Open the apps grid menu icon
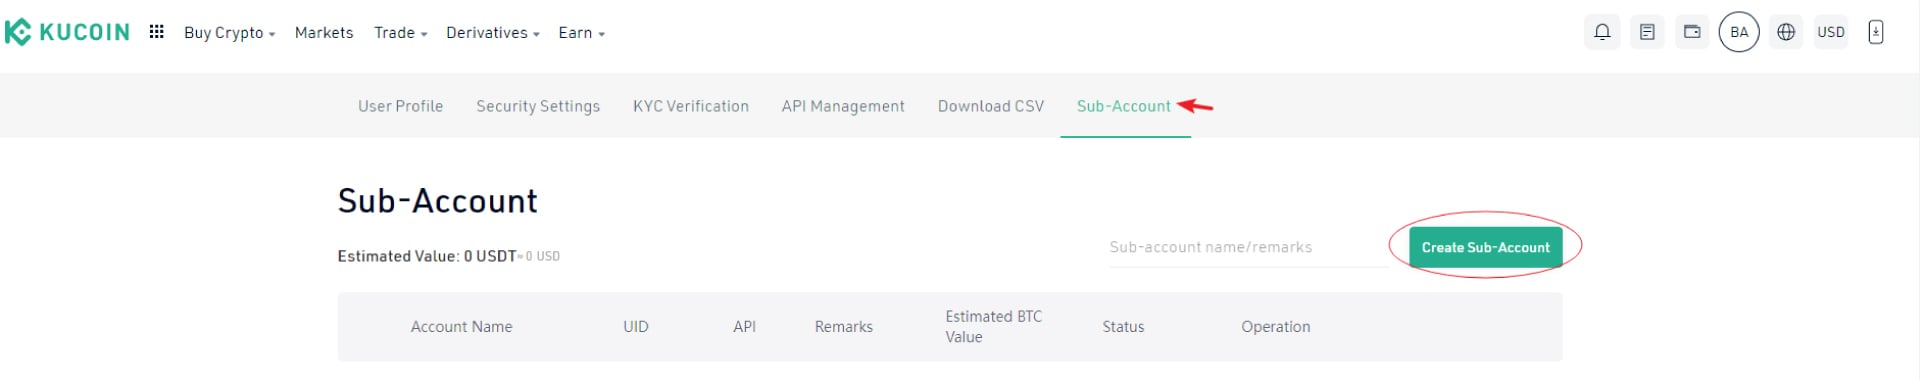The image size is (1920, 380). [x=156, y=32]
